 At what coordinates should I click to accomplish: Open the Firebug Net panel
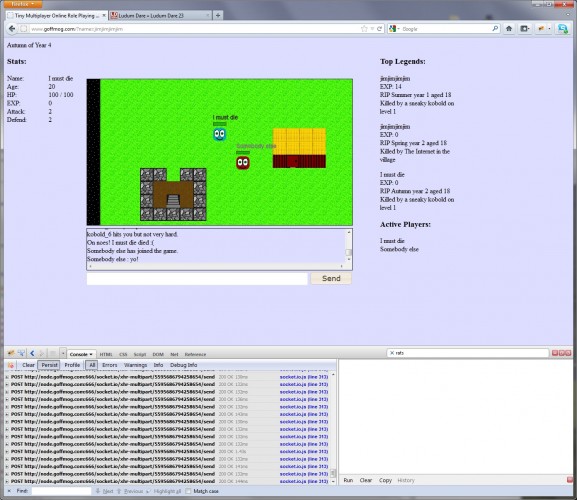click(174, 354)
